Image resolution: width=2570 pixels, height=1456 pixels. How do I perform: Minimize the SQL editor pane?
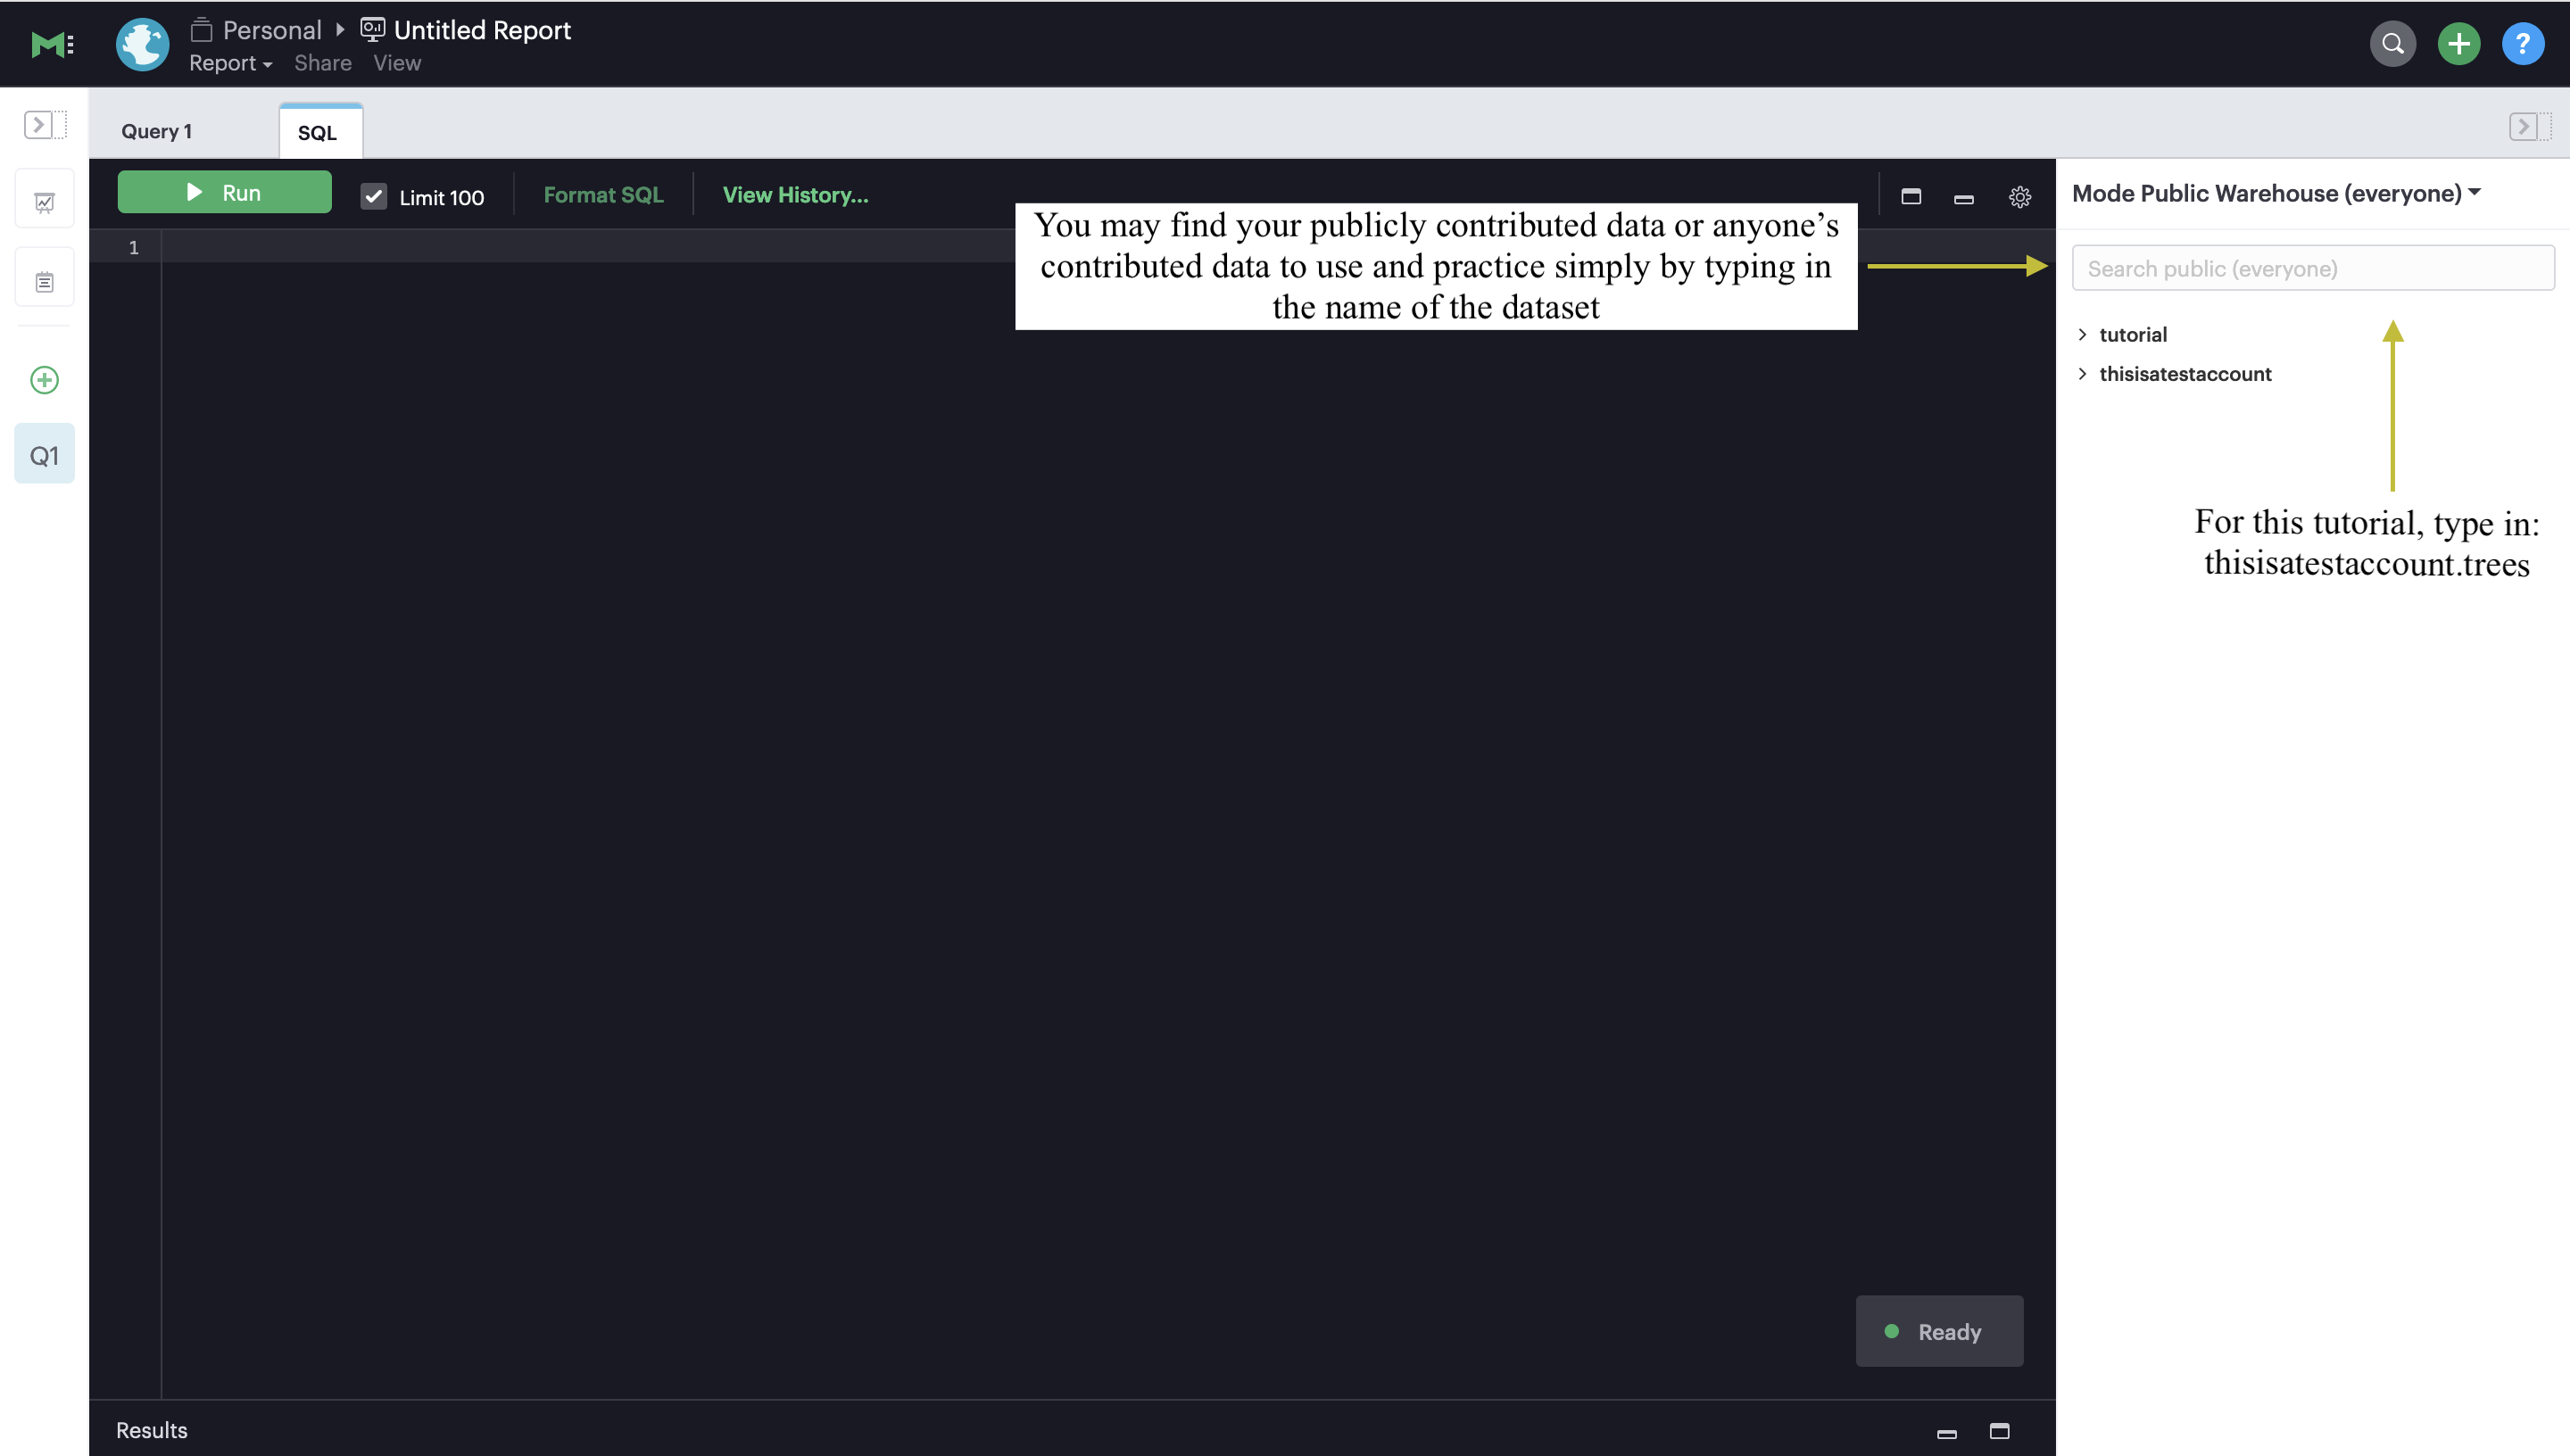[x=1964, y=199]
